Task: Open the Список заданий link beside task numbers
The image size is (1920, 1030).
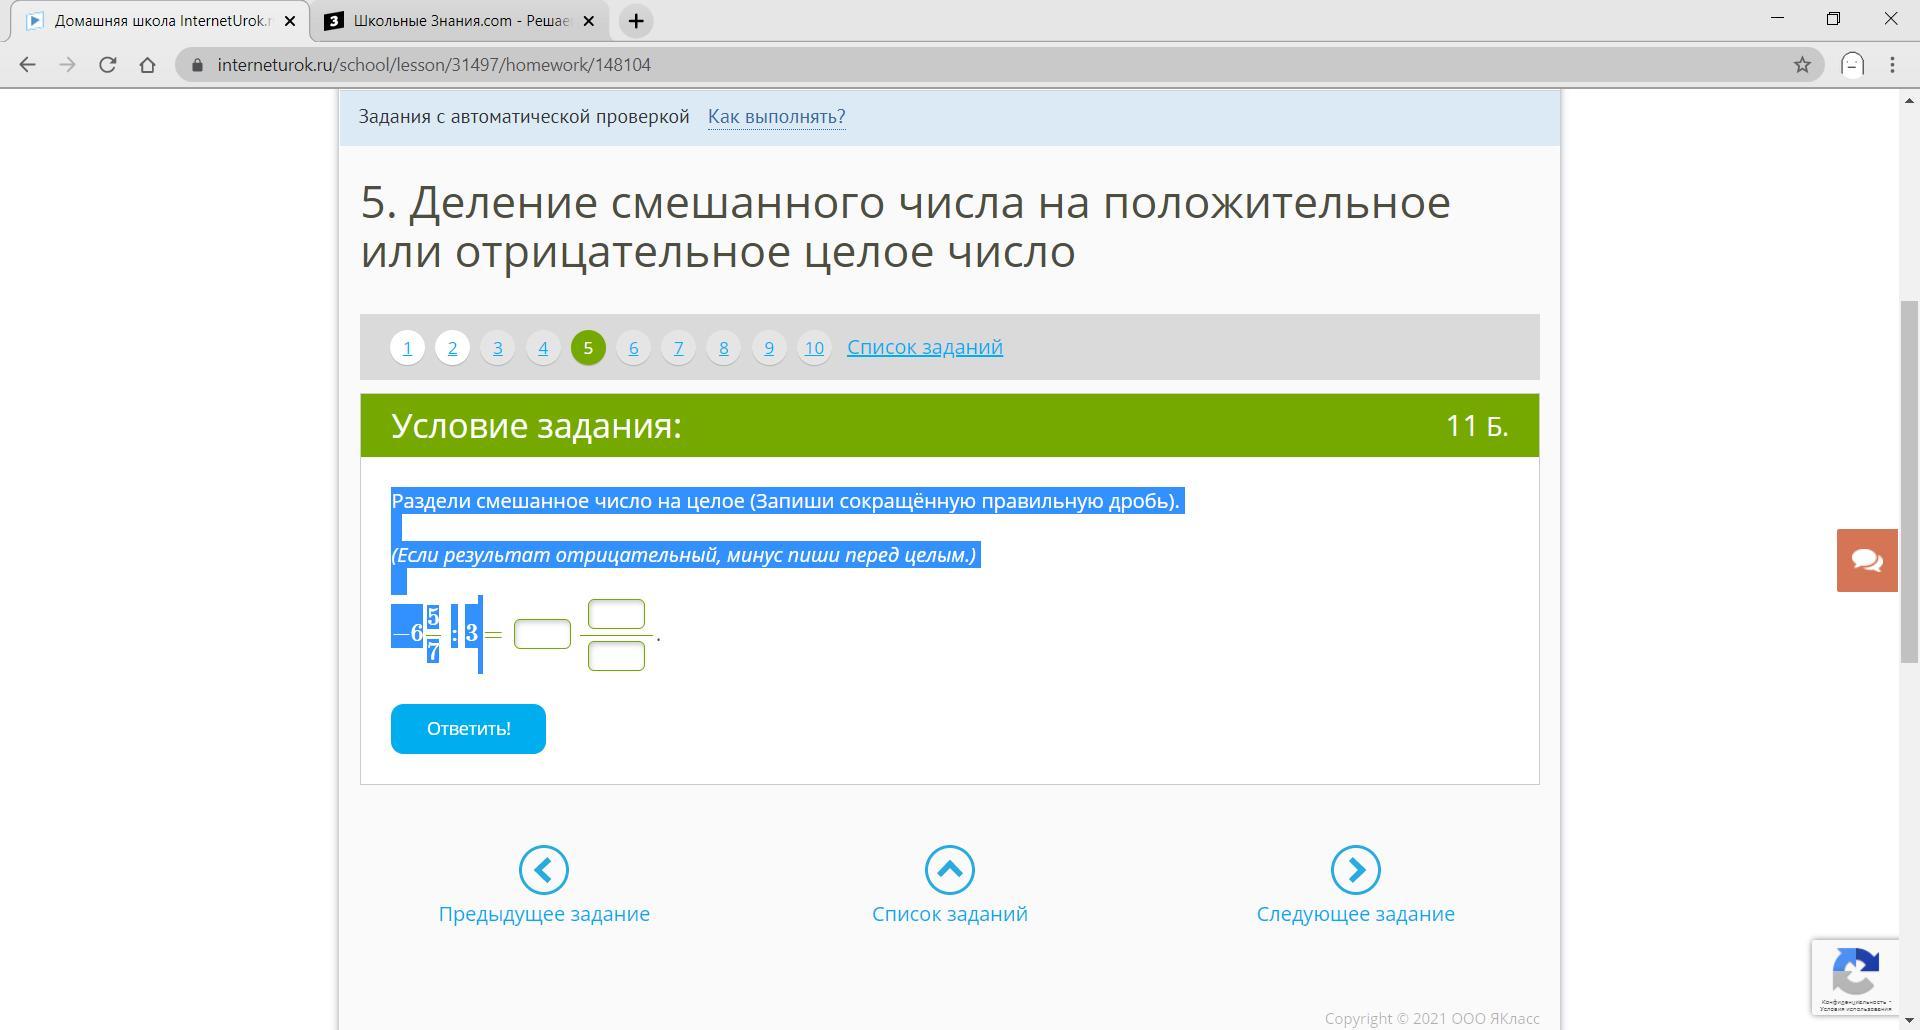Action: click(x=925, y=347)
